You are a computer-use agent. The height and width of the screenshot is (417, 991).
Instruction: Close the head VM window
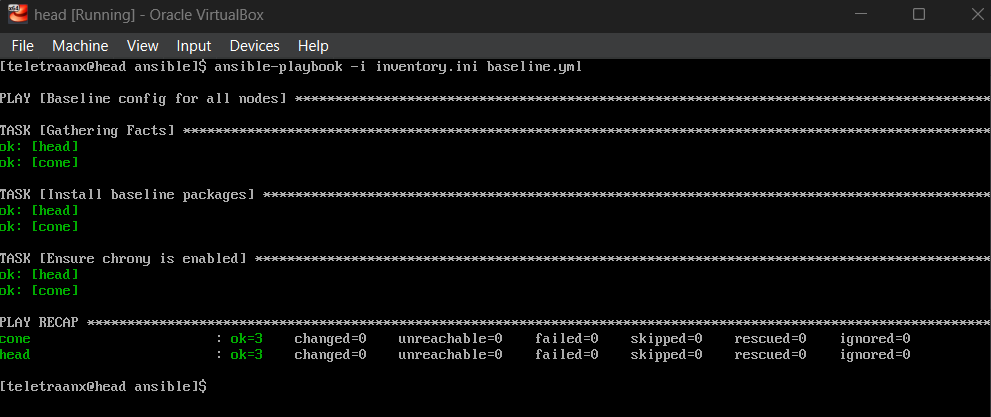968,15
